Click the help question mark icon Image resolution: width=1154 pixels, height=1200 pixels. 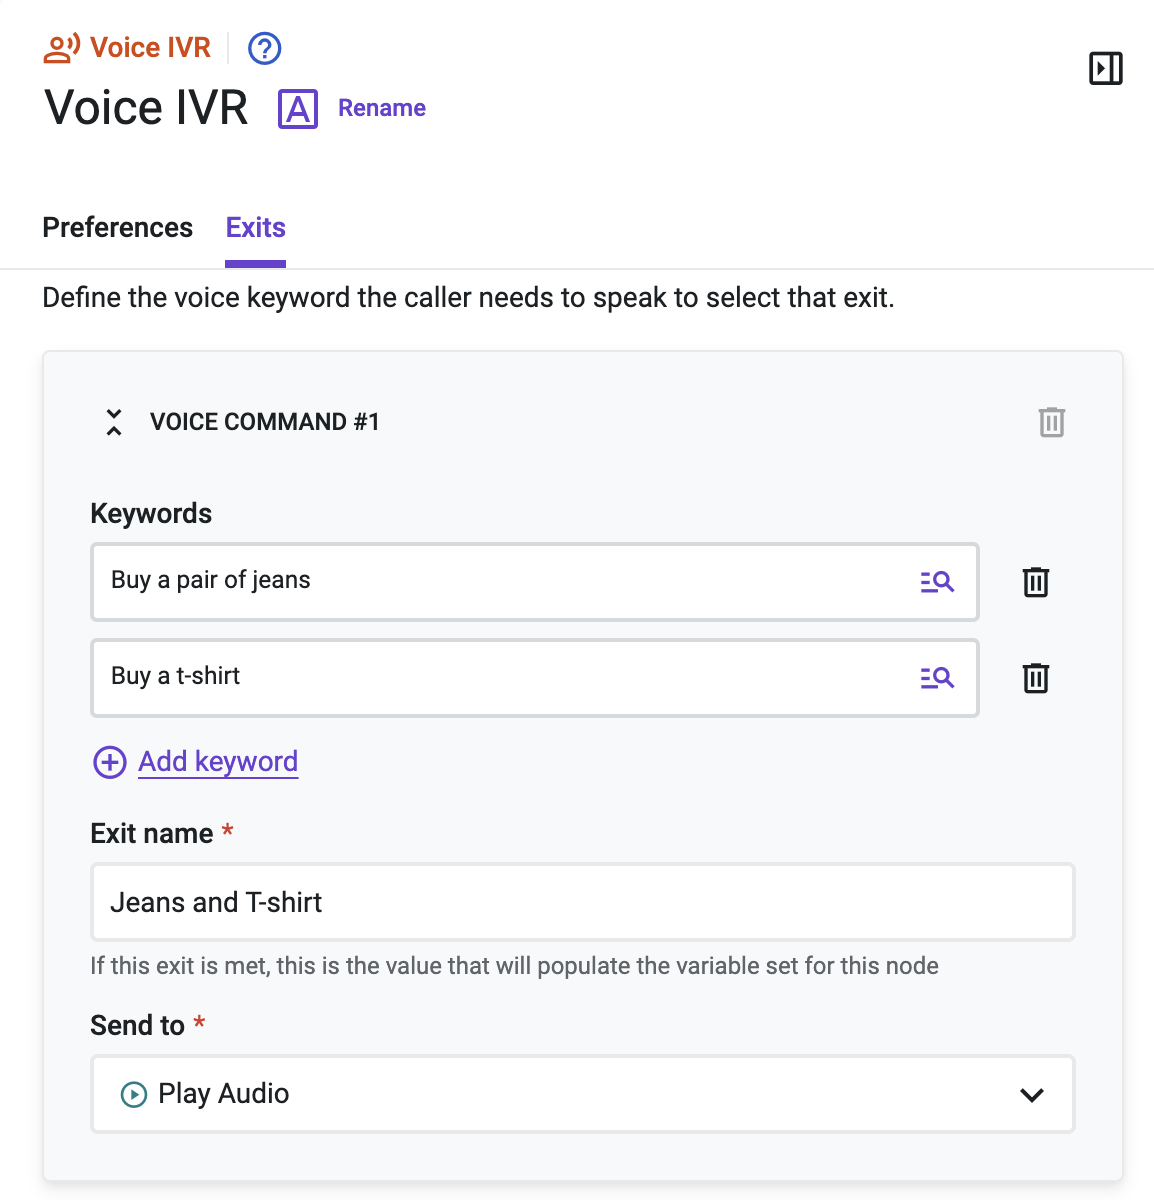[264, 48]
